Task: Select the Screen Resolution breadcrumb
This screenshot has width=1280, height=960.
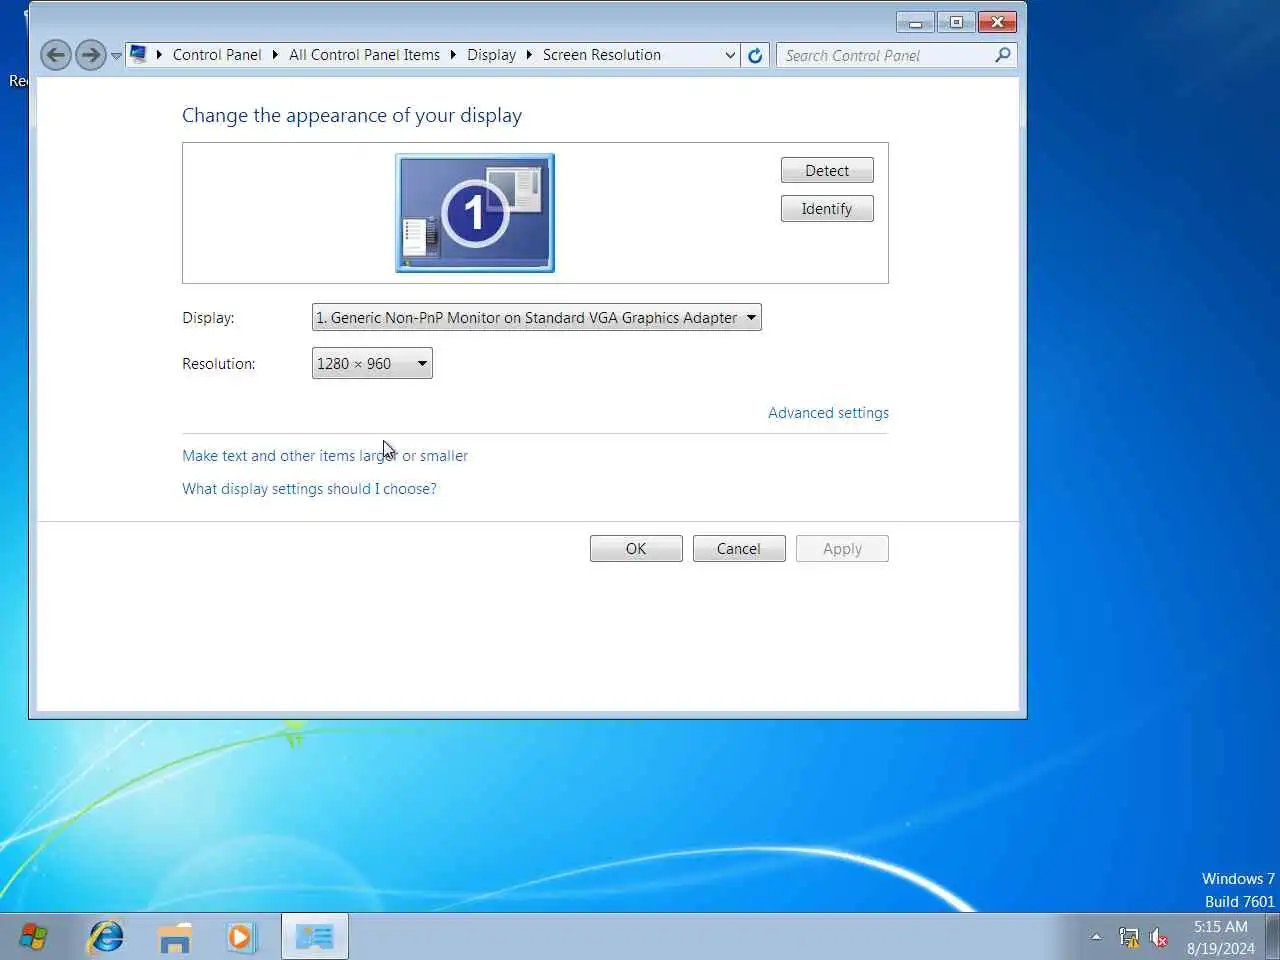Action: pos(601,55)
